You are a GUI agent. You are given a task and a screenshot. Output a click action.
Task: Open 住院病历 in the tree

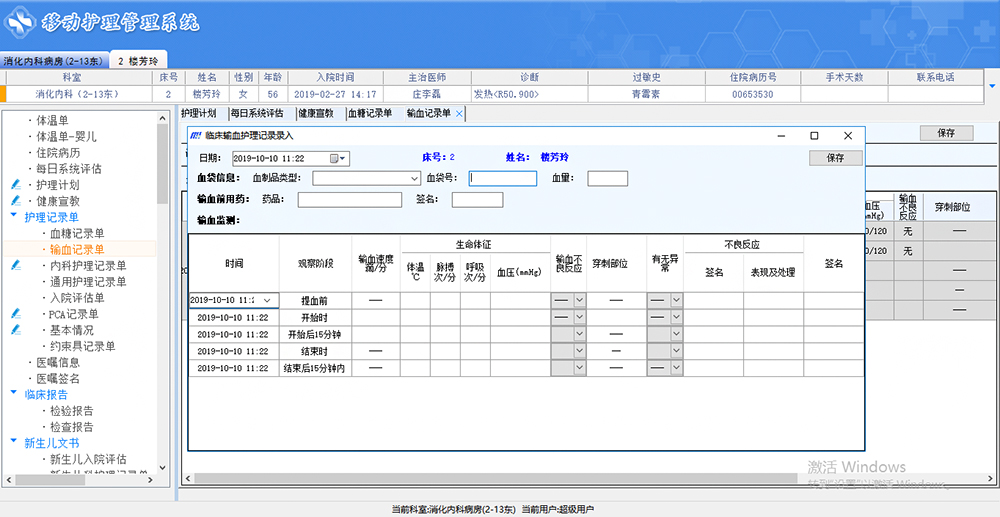(x=57, y=152)
